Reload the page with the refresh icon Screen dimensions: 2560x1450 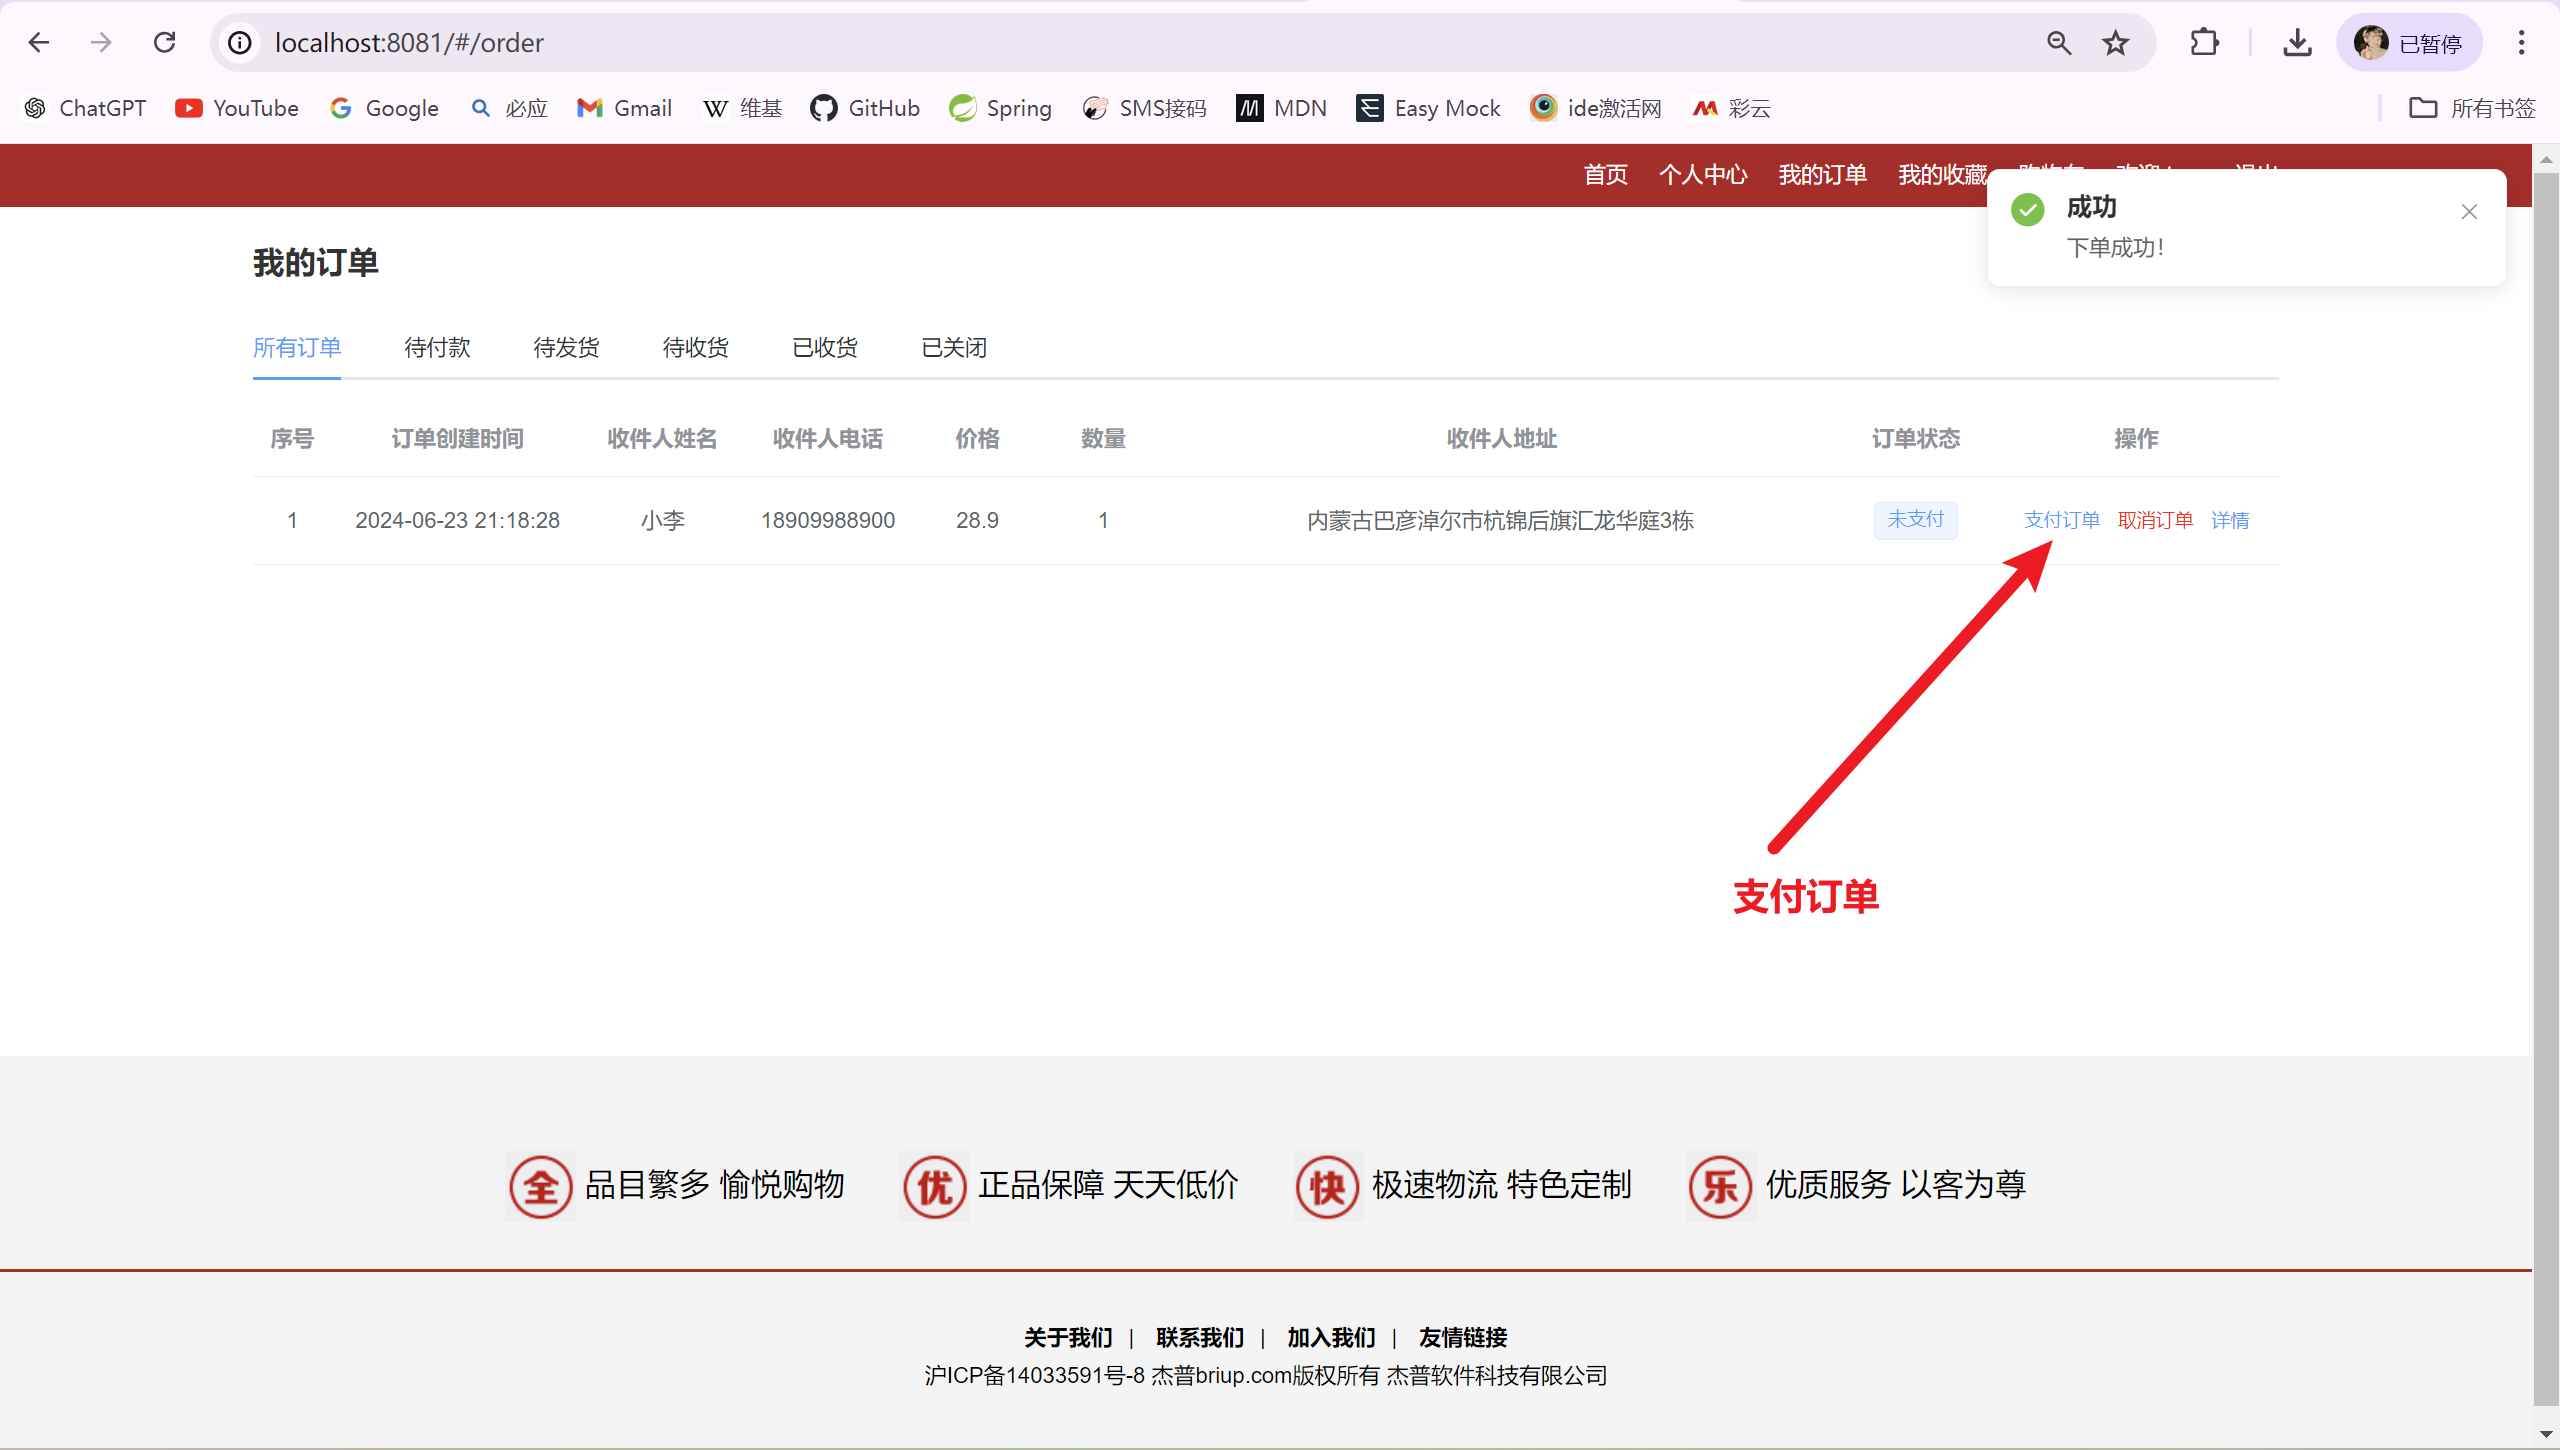165,43
